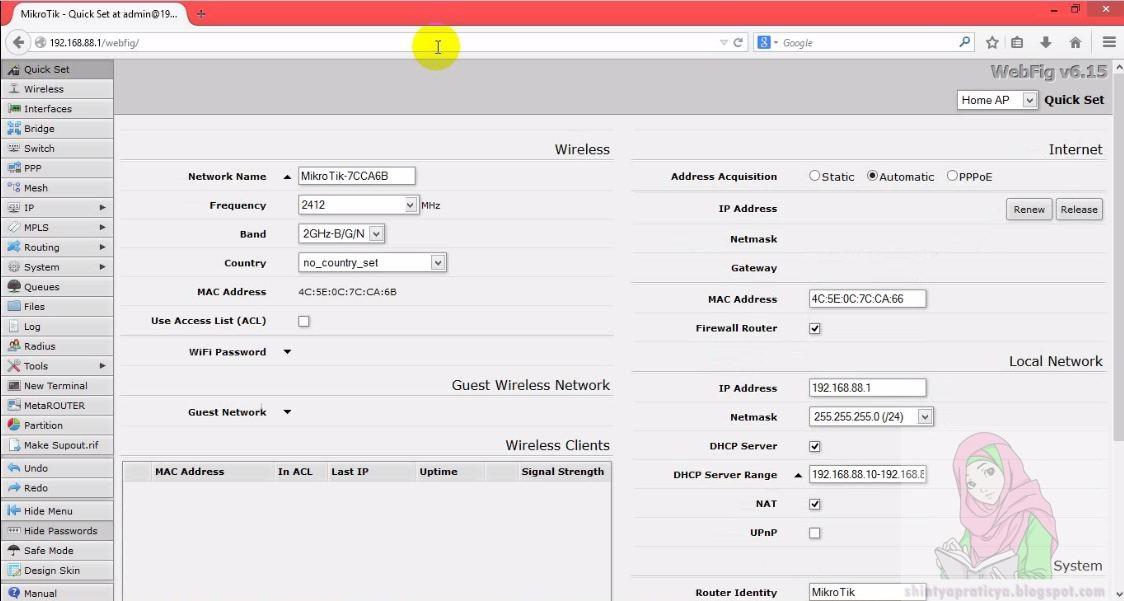Expand the System submenu
1124x601 pixels.
click(57, 267)
